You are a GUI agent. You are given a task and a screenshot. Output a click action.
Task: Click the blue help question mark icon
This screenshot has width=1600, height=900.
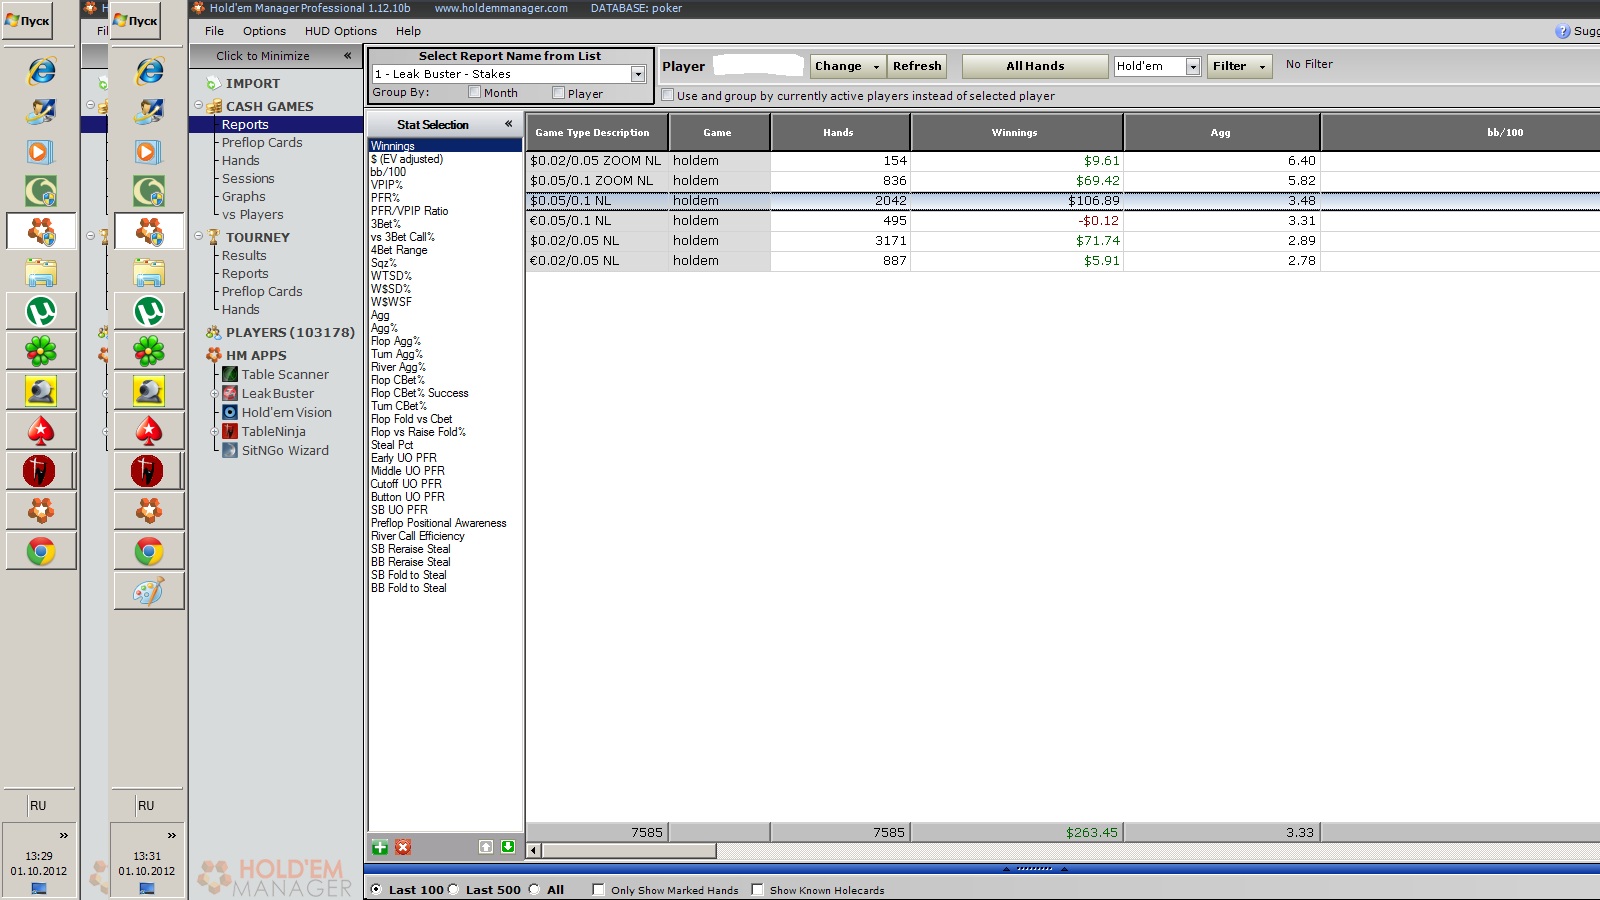(x=1563, y=31)
